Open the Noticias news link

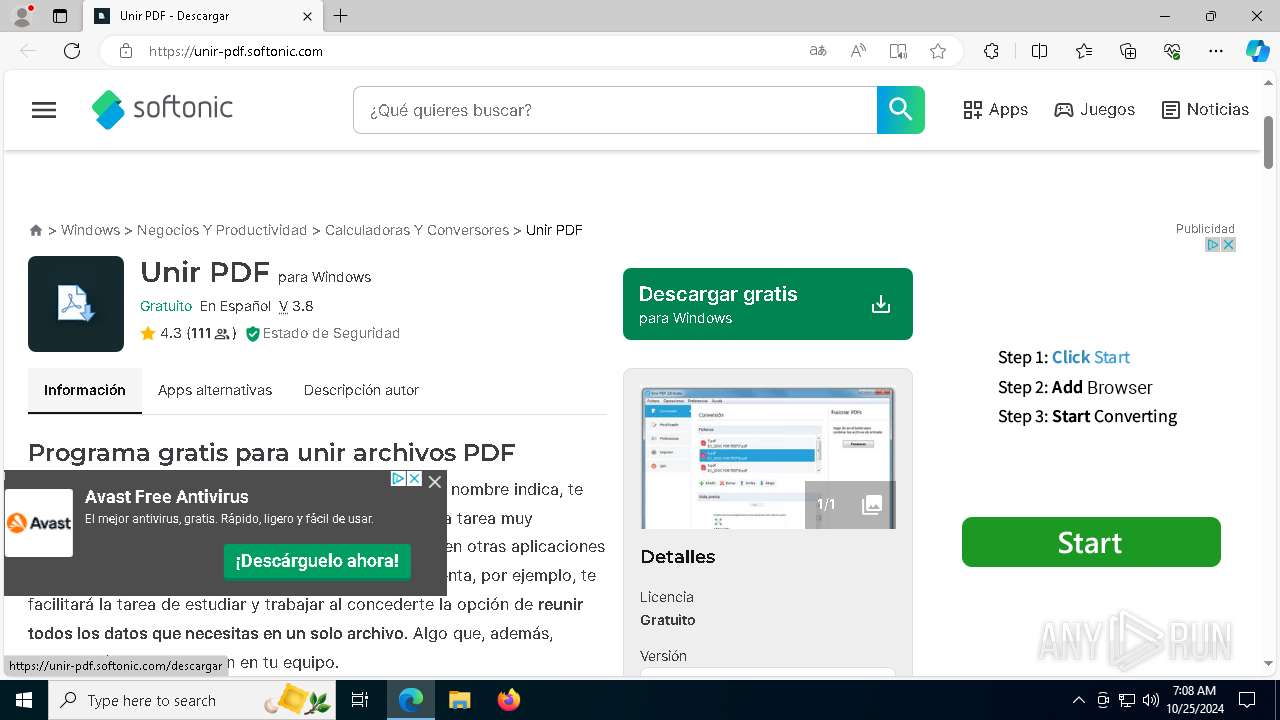(x=1205, y=110)
